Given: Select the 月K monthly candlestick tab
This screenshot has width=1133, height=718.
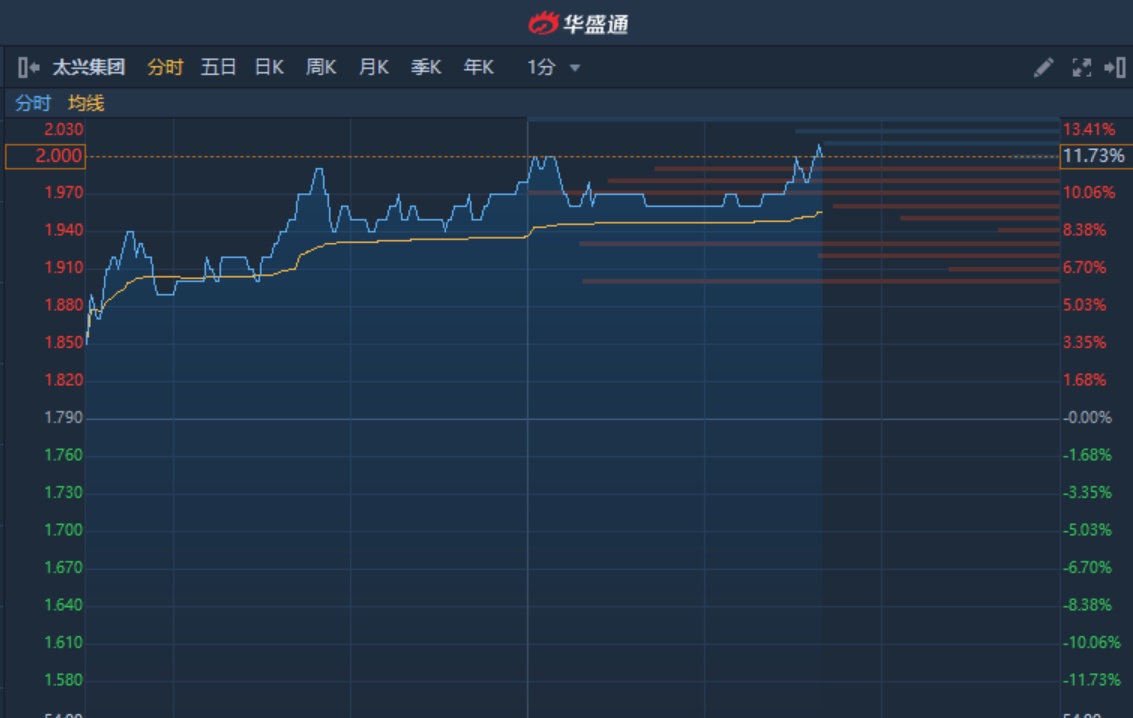Looking at the screenshot, I should pyautogui.click(x=374, y=68).
